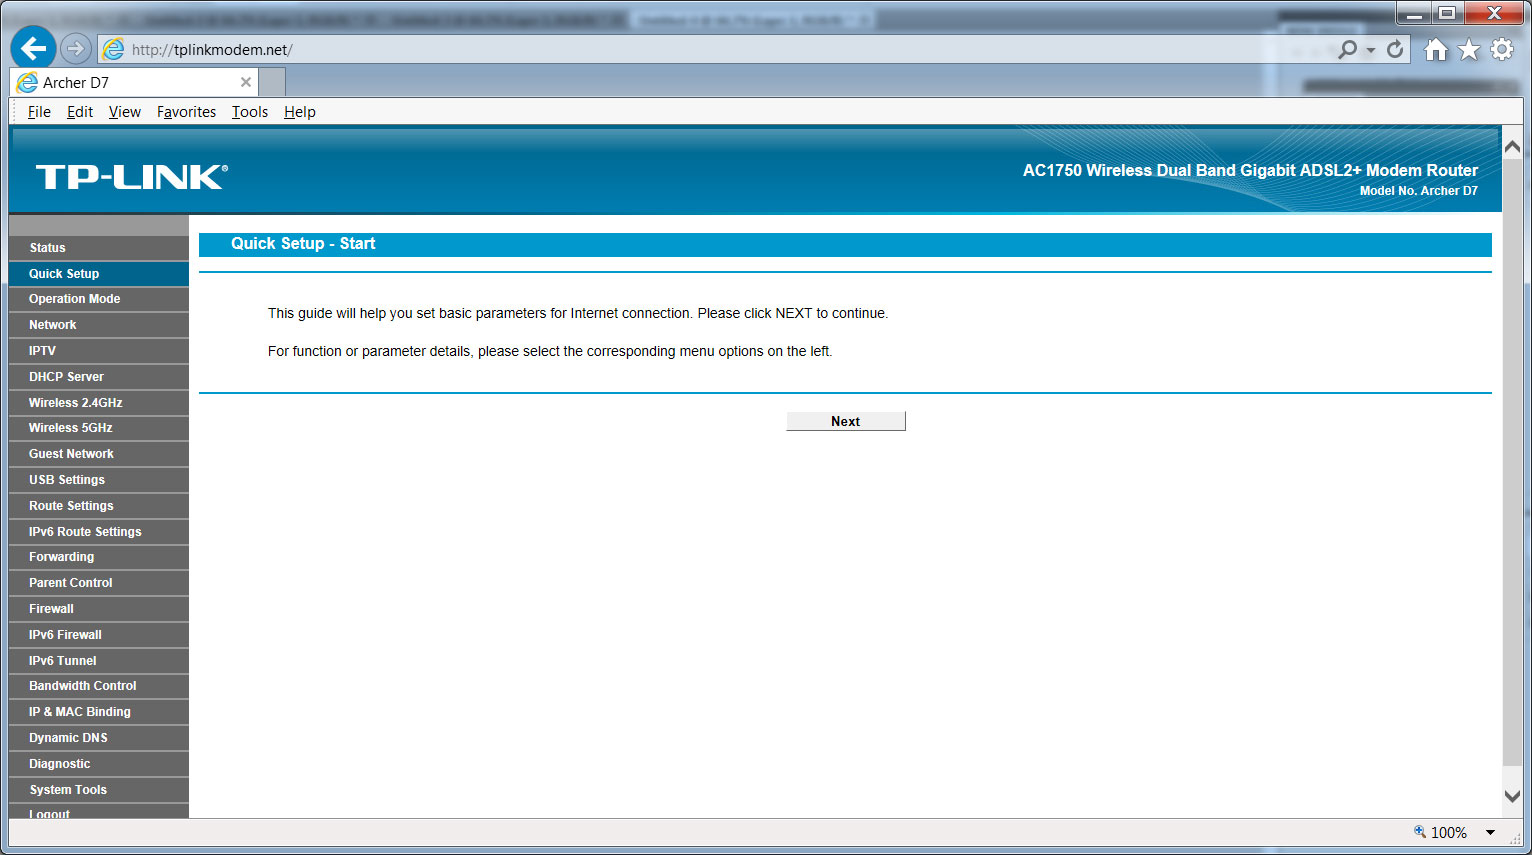
Task: Click the search magnifier in address bar
Action: click(x=1348, y=49)
